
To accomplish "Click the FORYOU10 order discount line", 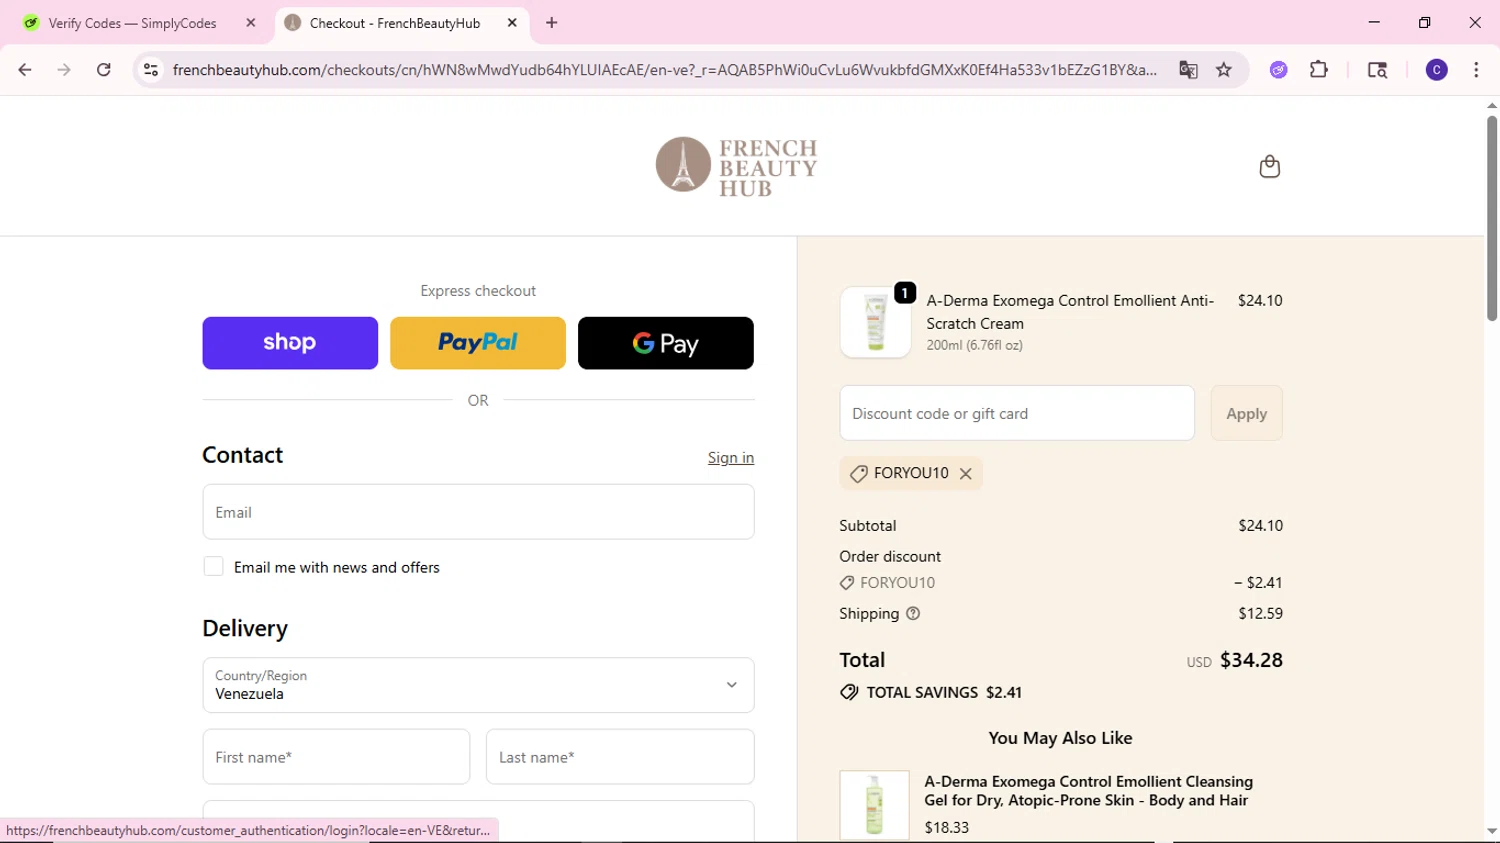I will point(1060,583).
